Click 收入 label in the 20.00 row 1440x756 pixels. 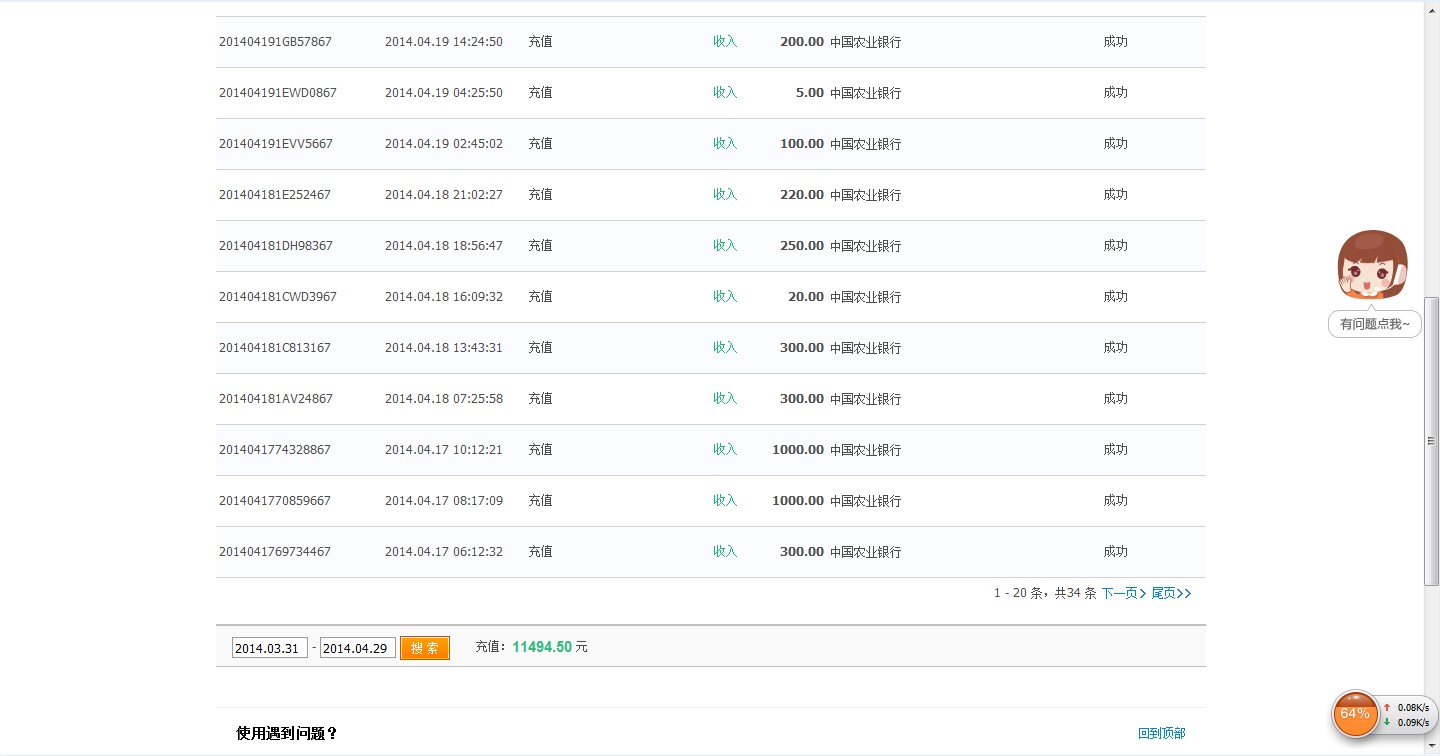click(x=725, y=297)
